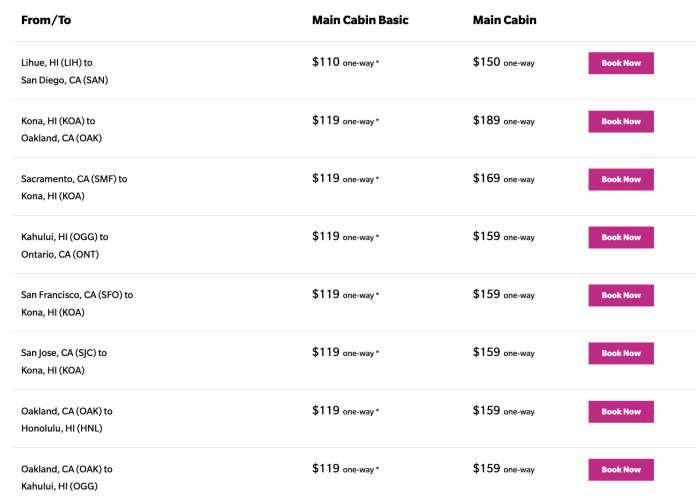Select the Kahului to Ontario route text
700x504 pixels.
(x=64, y=245)
